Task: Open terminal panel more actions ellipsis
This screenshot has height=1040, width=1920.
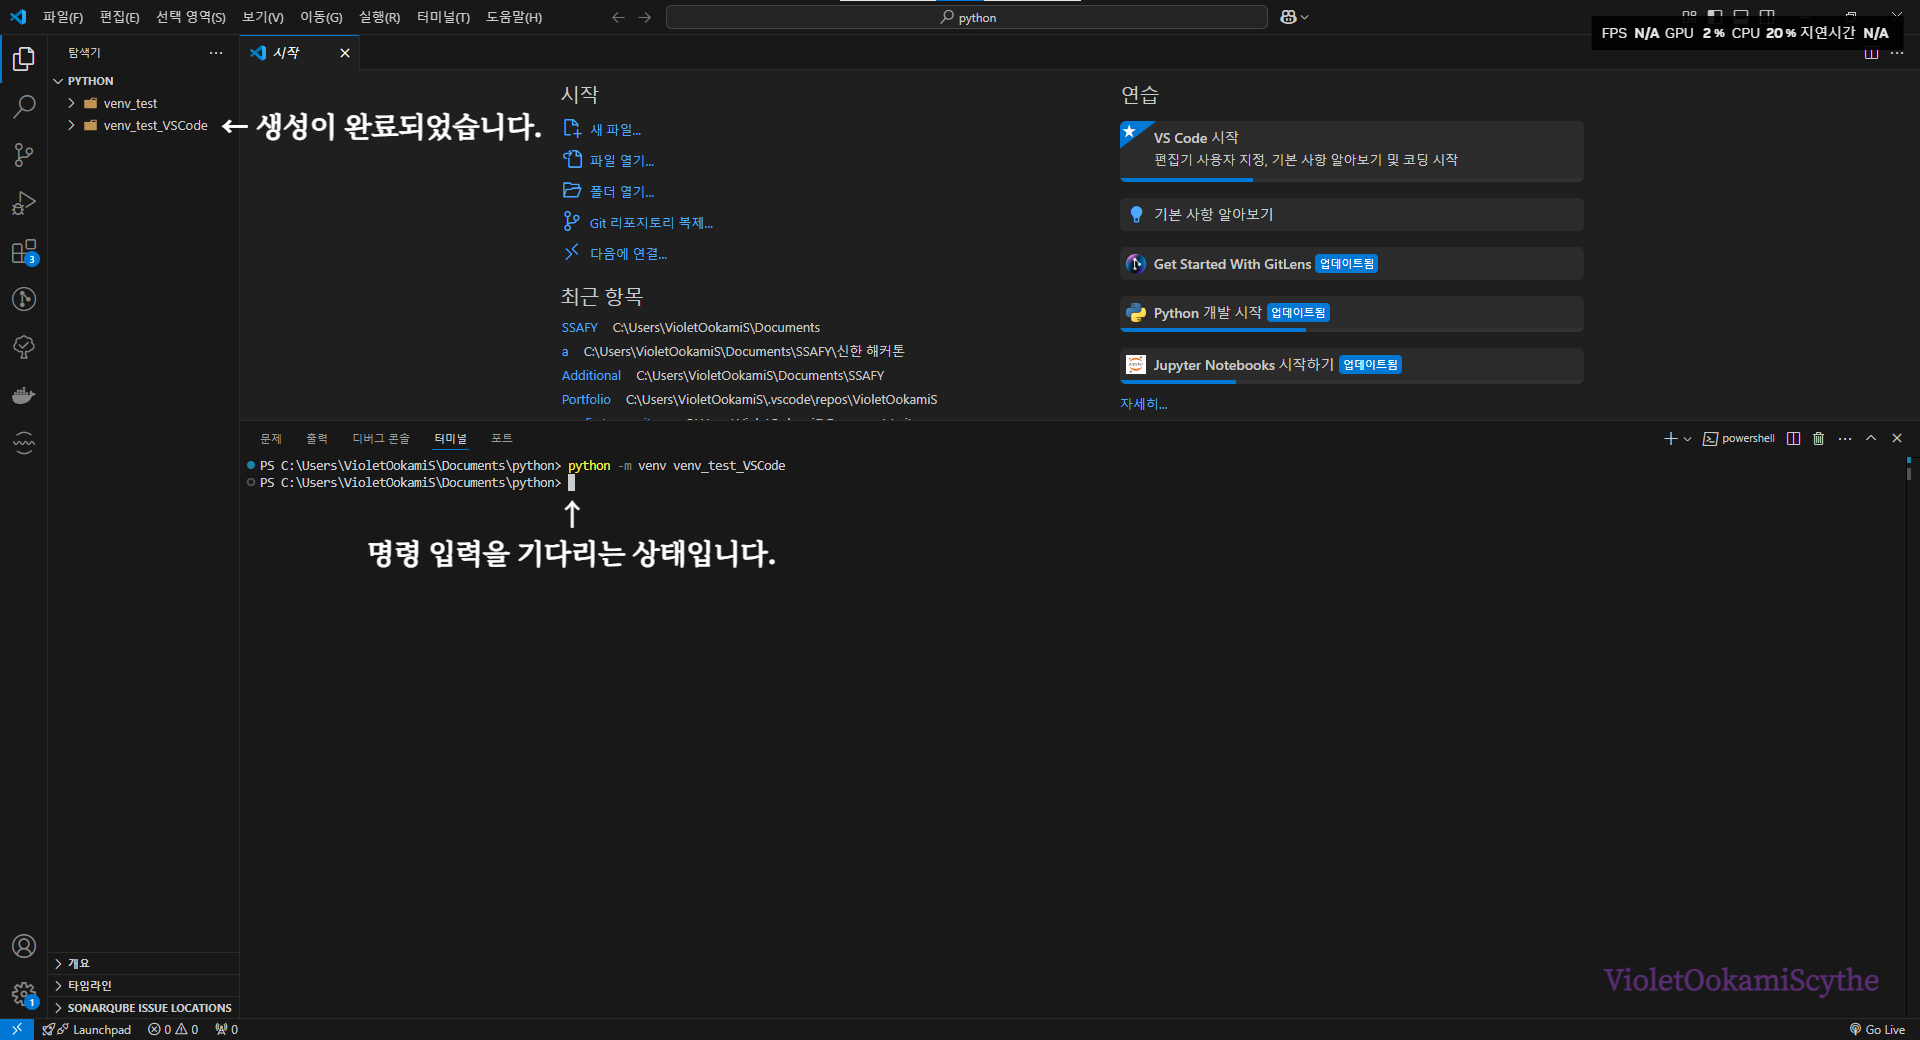Action: pos(1845,438)
